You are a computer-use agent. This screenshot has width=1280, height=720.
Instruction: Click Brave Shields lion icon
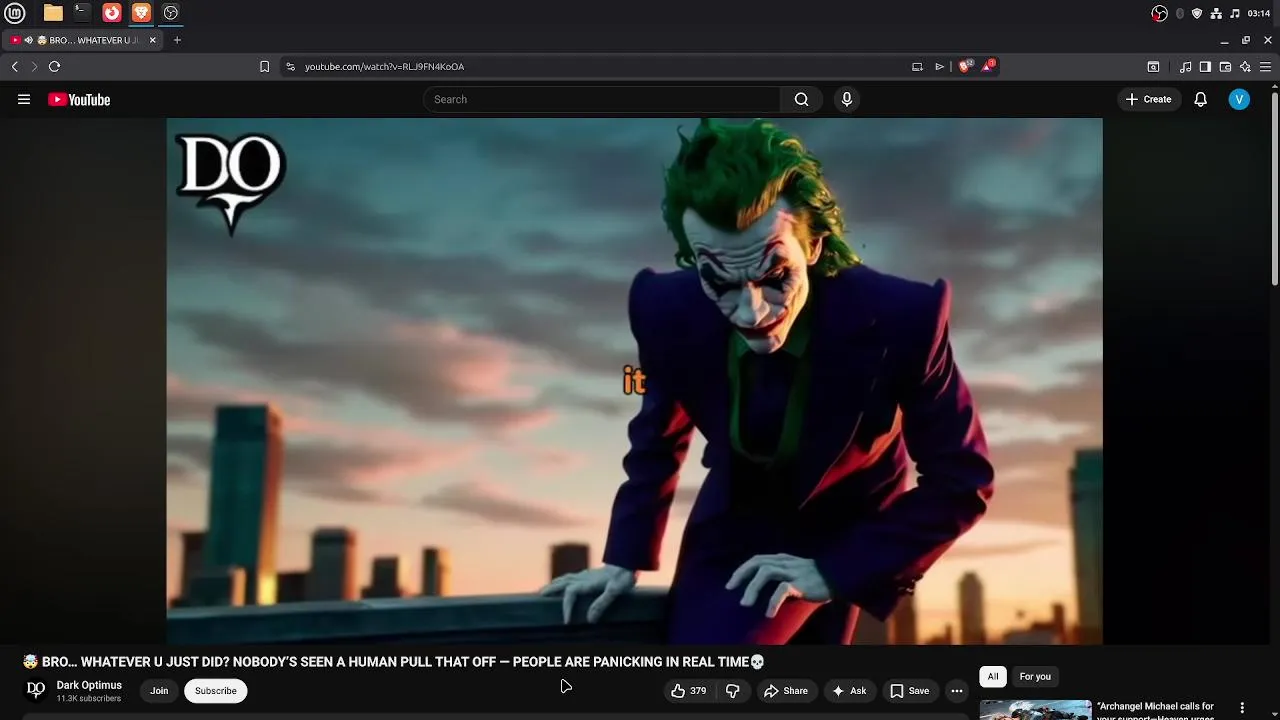click(x=965, y=66)
